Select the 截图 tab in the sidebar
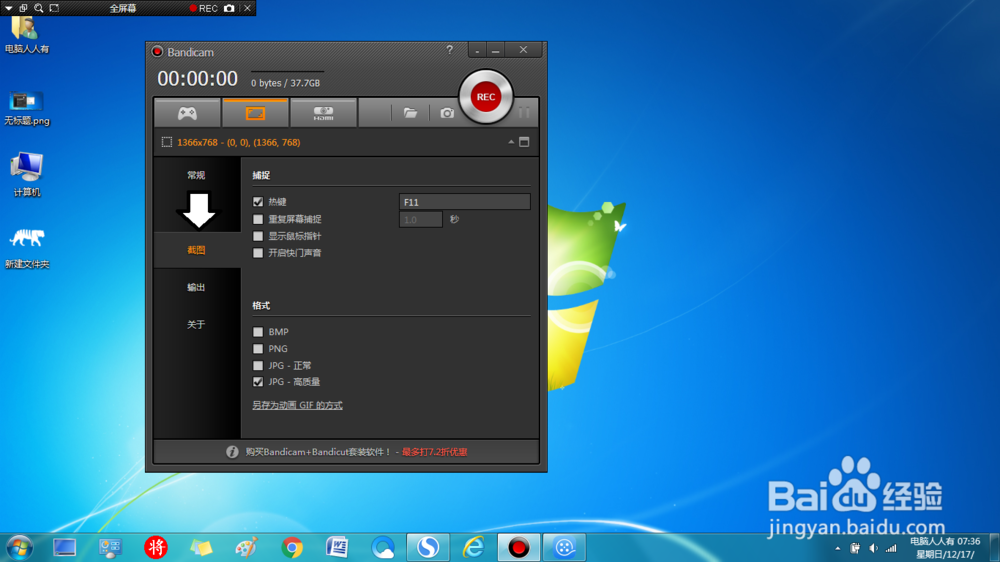1000x562 pixels. pos(196,250)
